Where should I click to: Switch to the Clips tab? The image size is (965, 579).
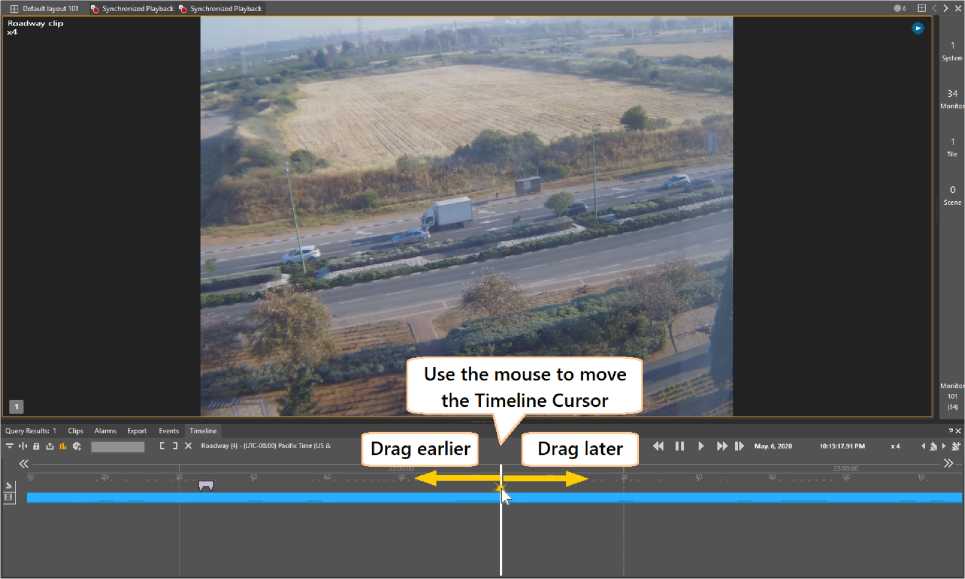75,431
